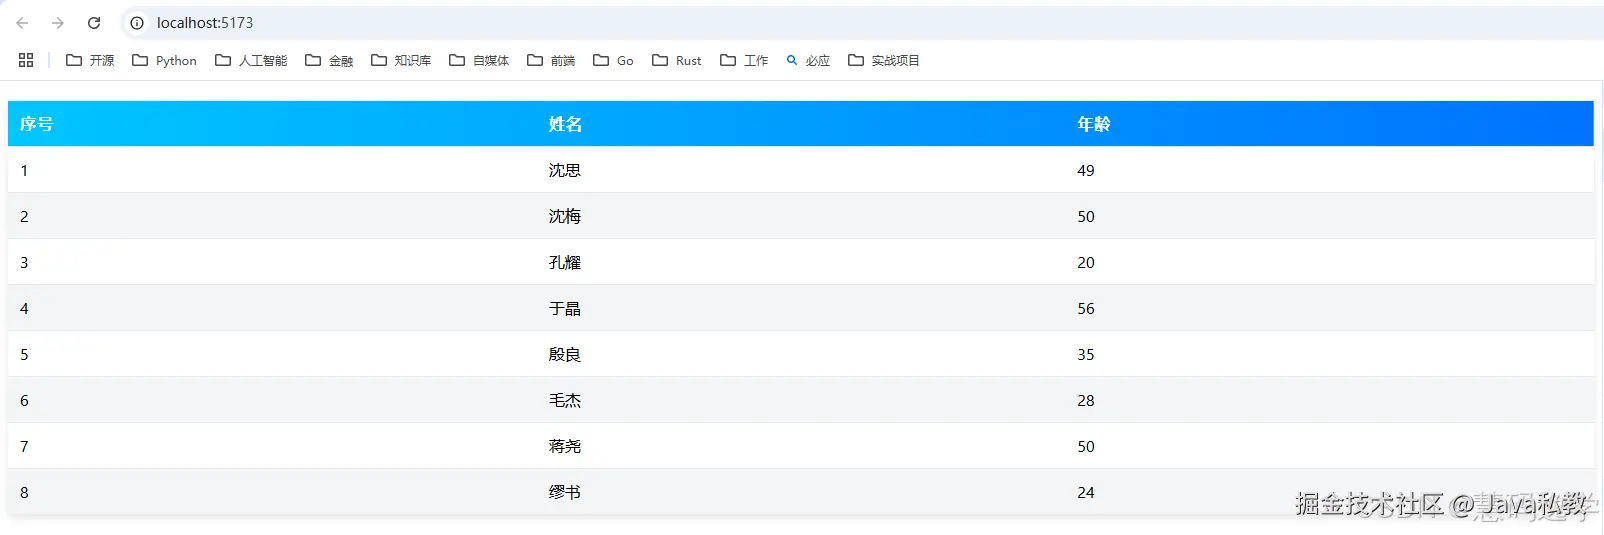View site information icon beside localhost:5173

pyautogui.click(x=137, y=23)
